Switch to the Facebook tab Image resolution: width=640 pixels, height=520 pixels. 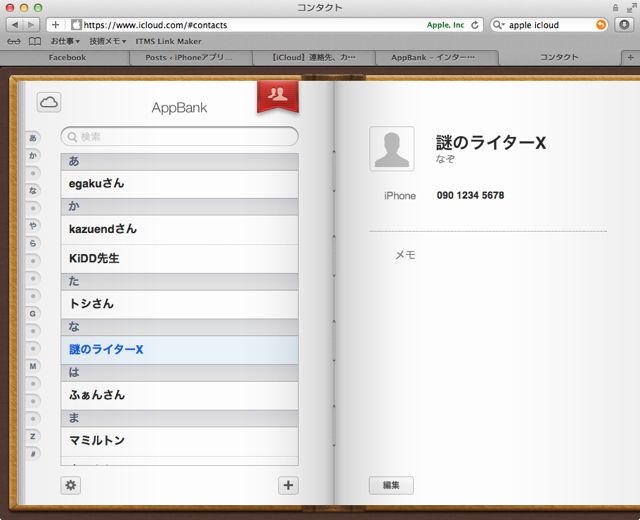[x=67, y=58]
